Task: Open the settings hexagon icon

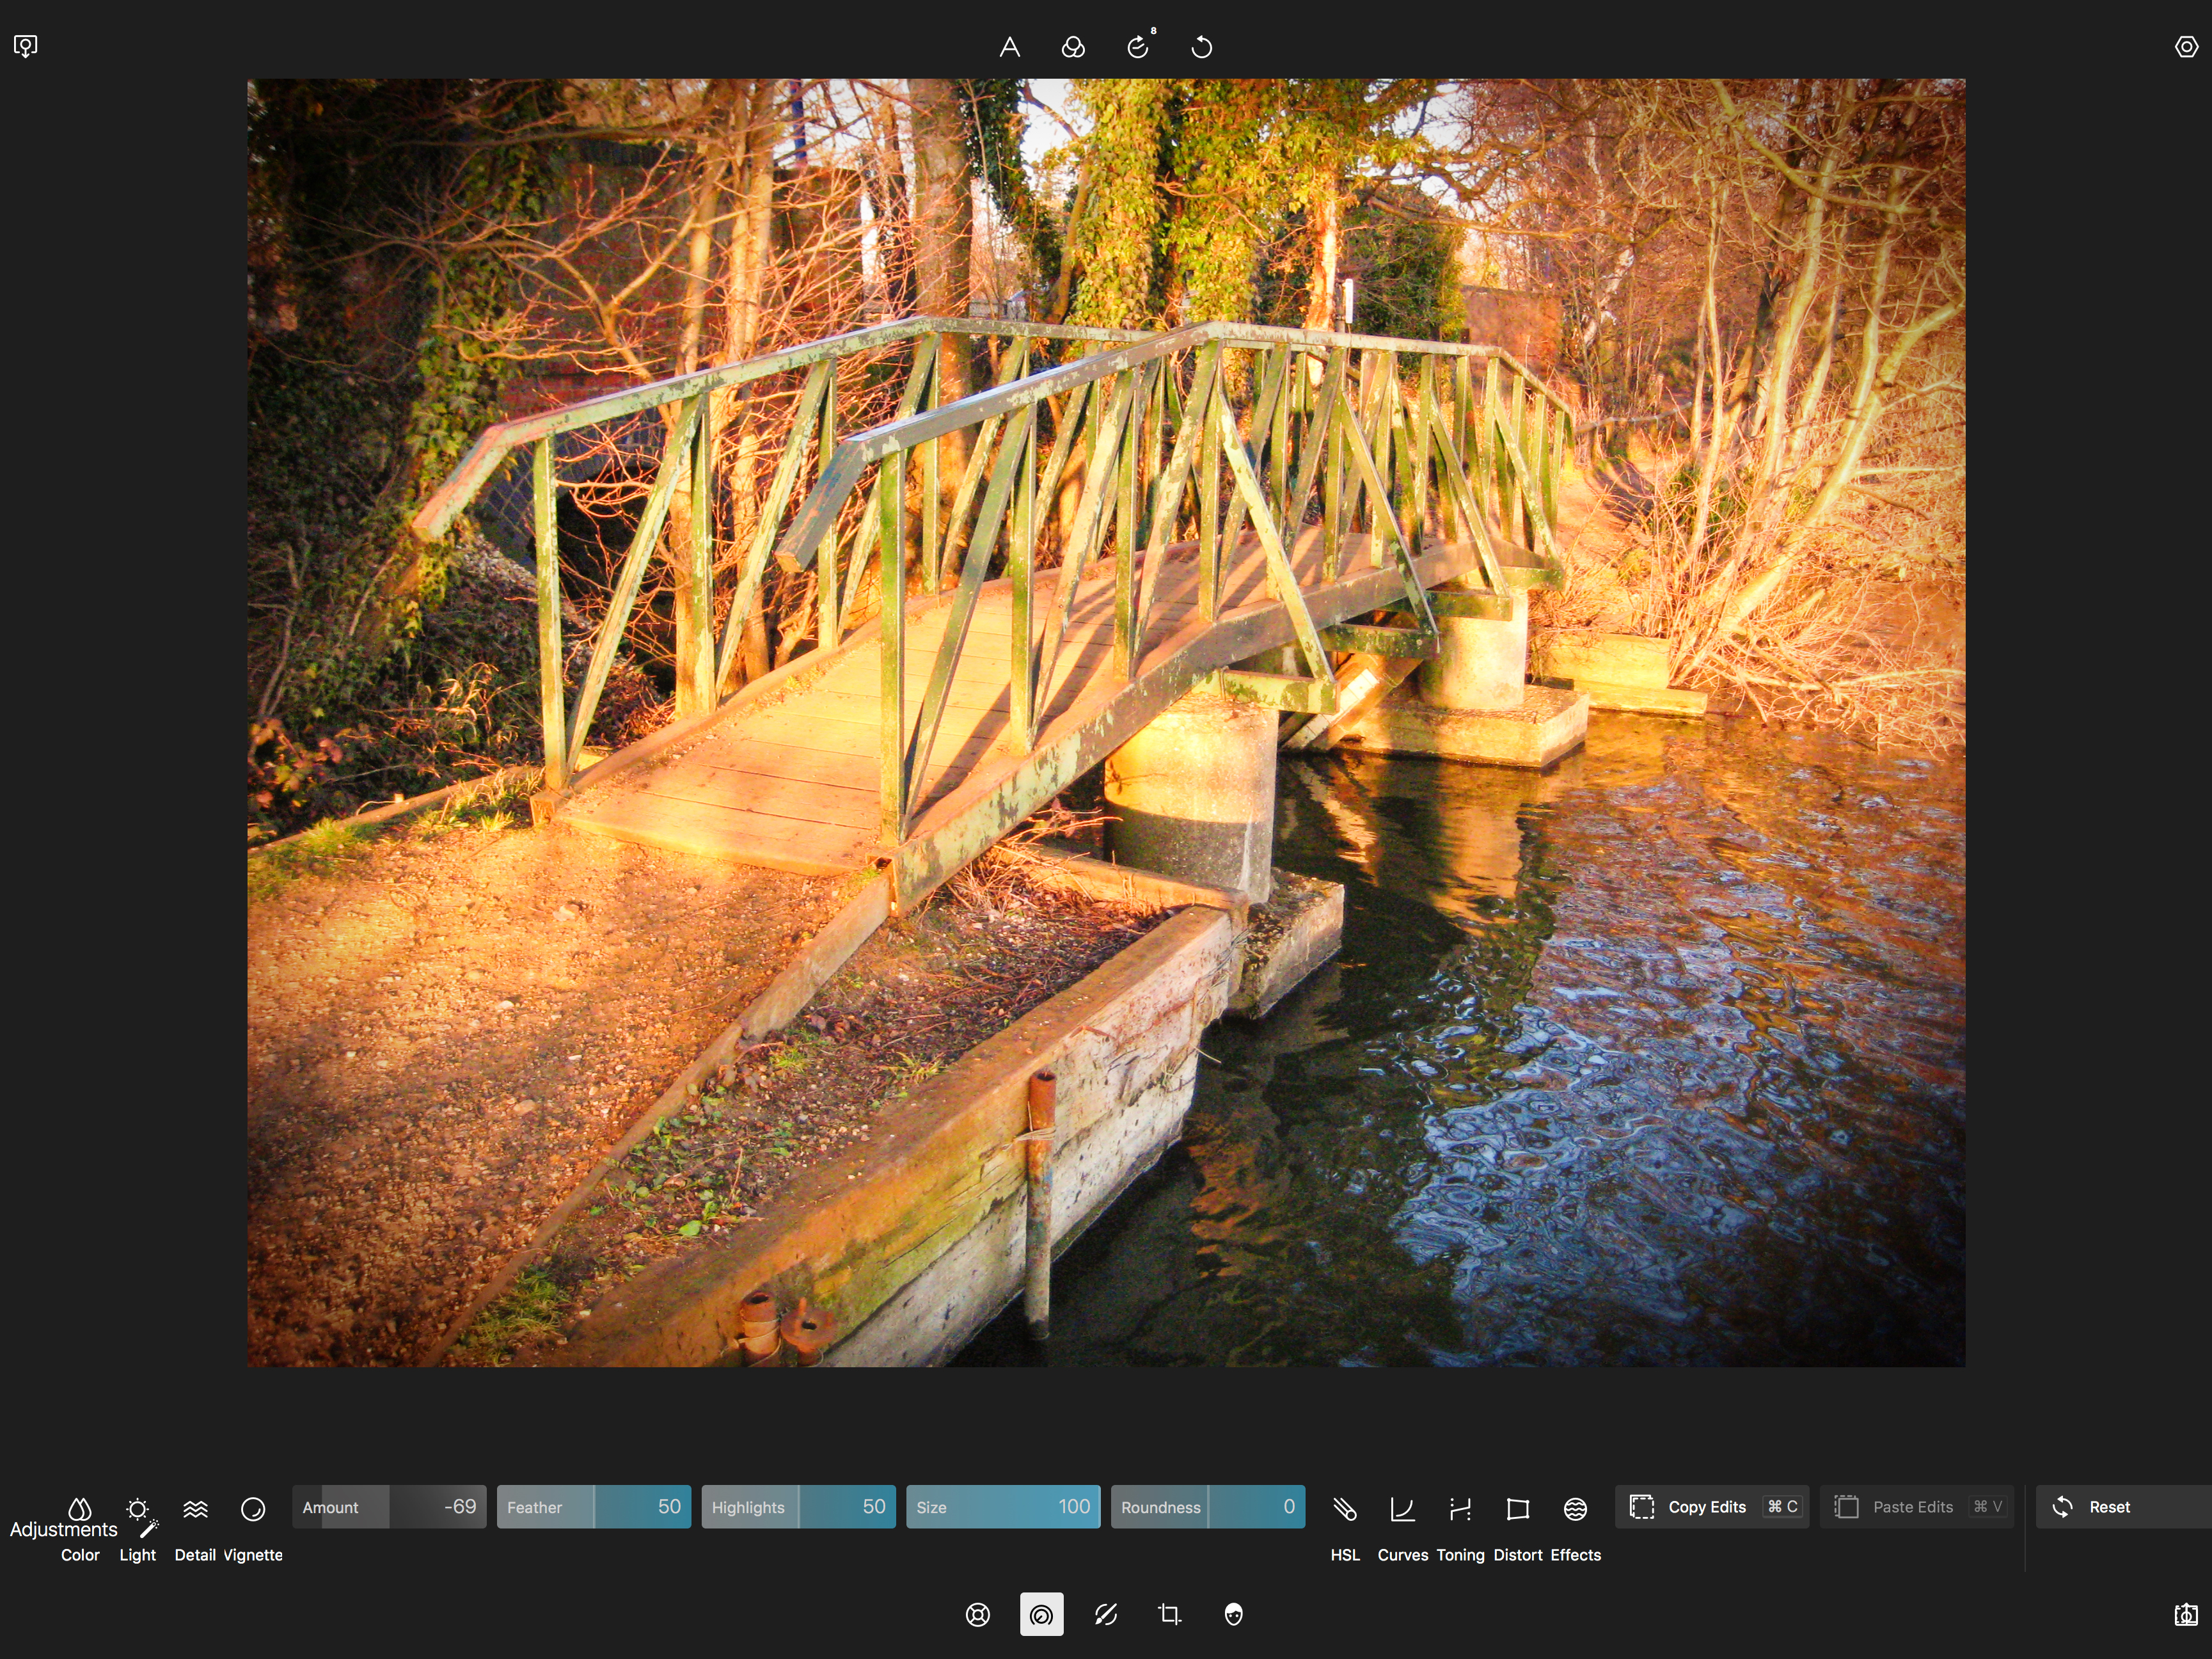Action: point(2186,47)
